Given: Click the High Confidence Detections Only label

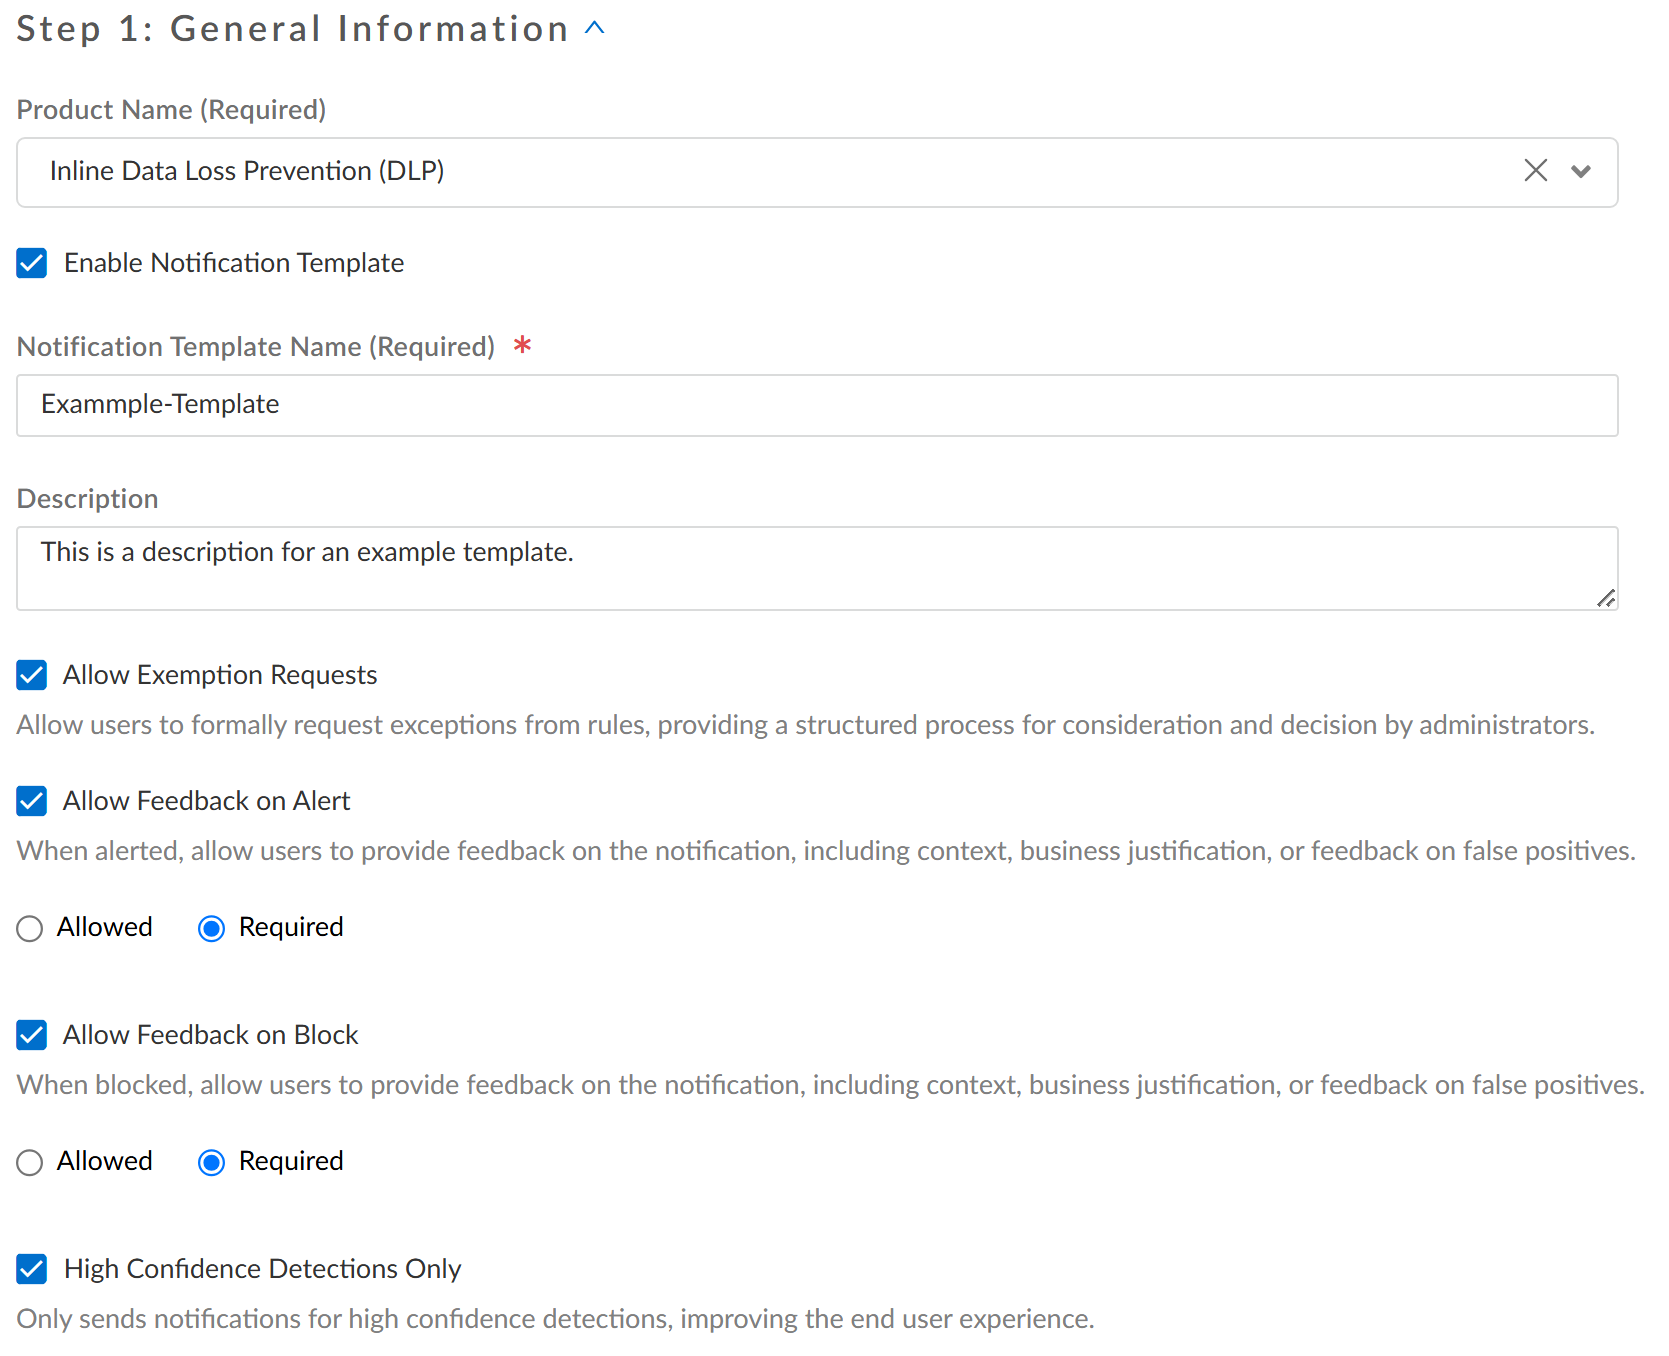Looking at the screenshot, I should [x=262, y=1269].
